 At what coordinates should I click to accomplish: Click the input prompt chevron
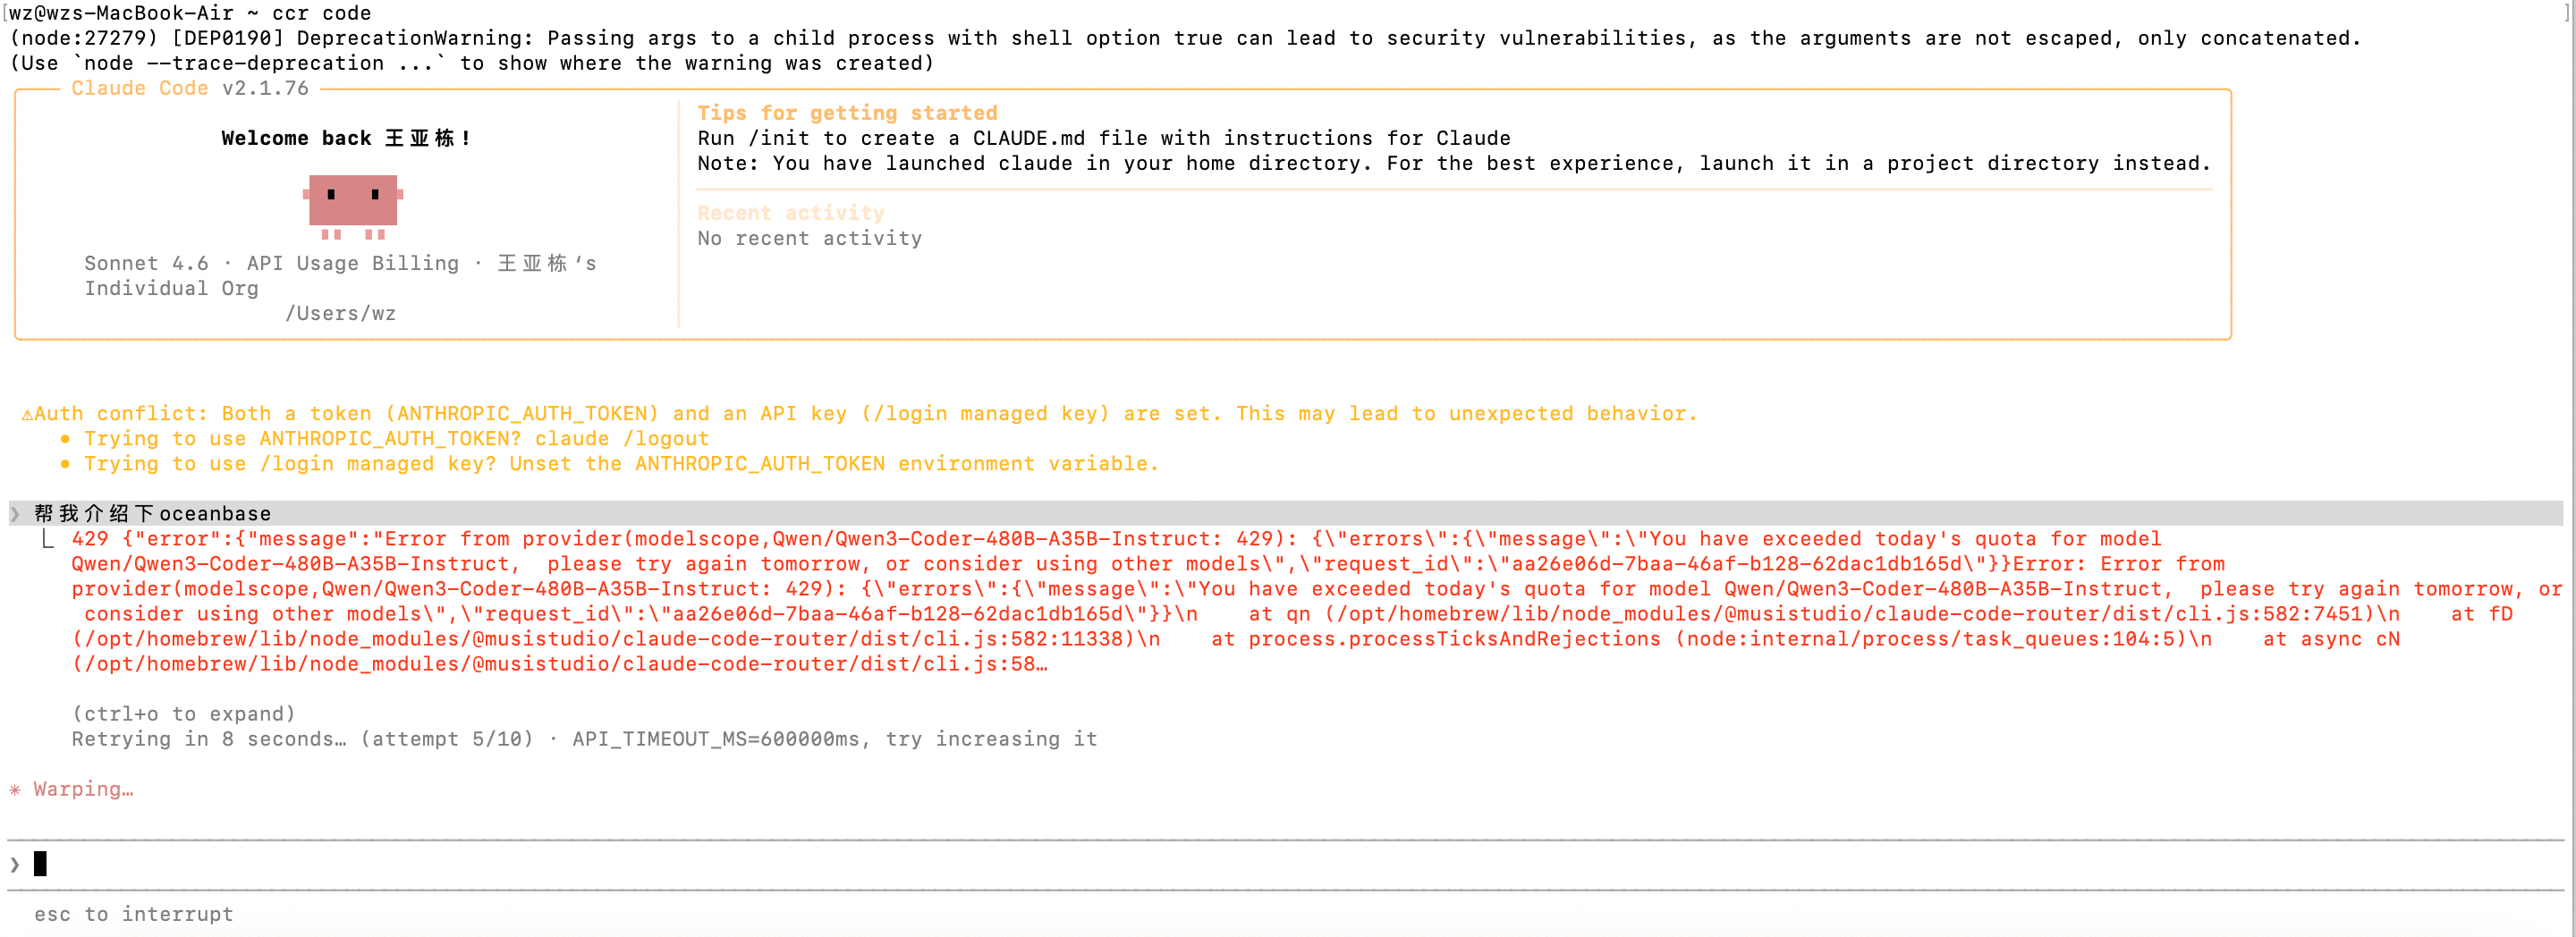click(x=15, y=864)
